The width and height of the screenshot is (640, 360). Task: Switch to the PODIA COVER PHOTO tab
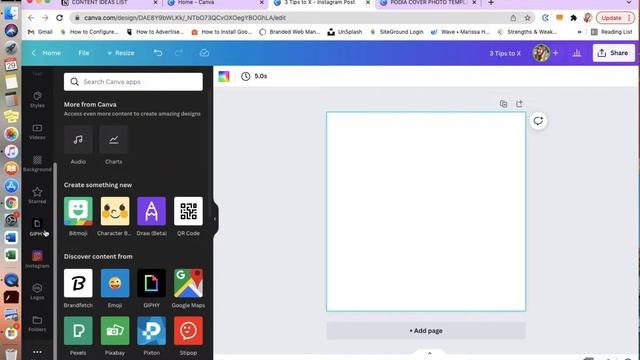(x=427, y=3)
